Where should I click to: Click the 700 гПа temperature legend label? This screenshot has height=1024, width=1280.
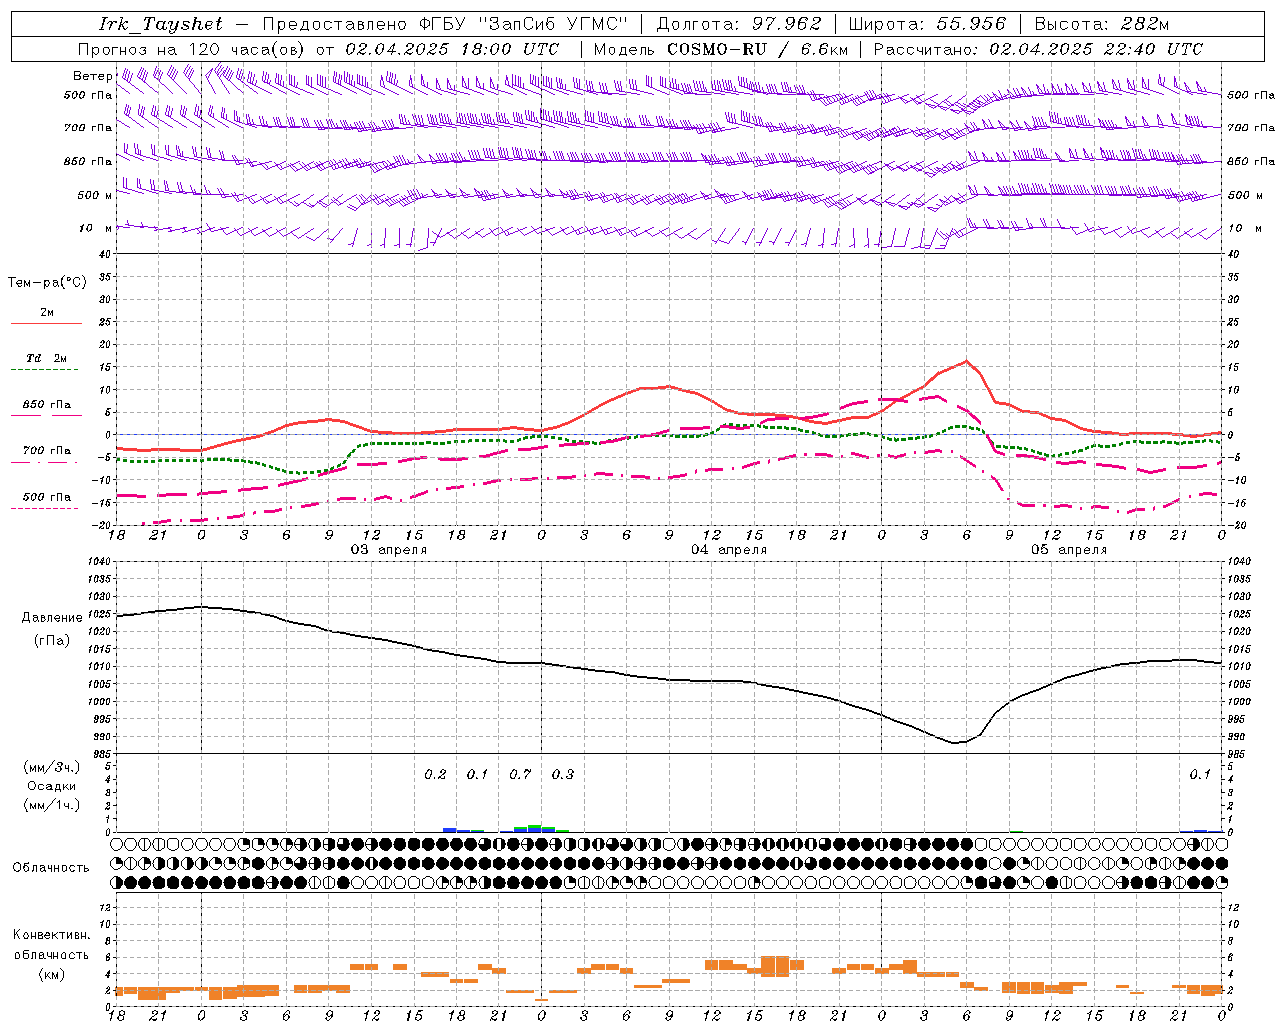[46, 450]
